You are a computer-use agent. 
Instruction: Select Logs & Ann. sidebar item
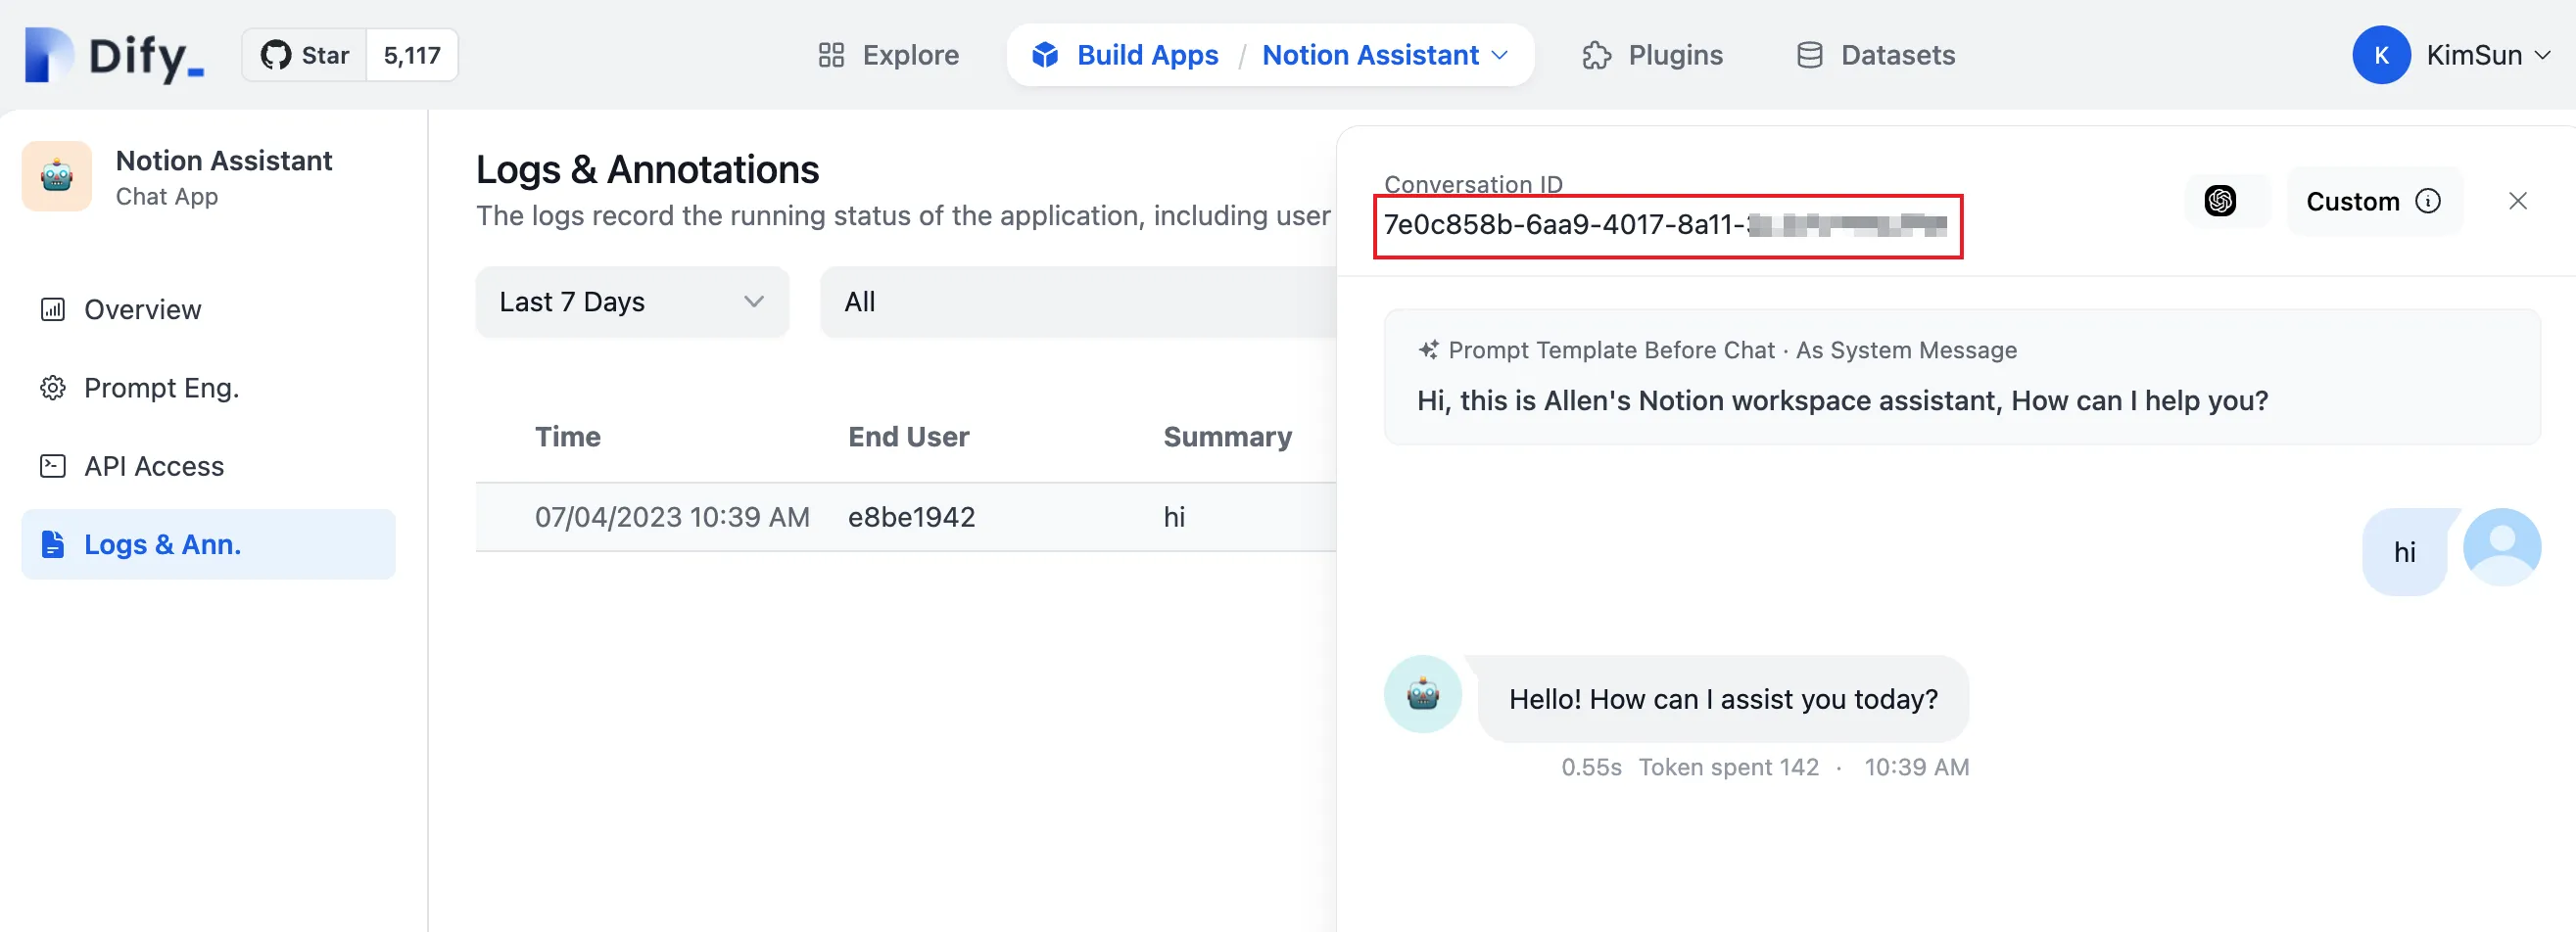coord(162,544)
